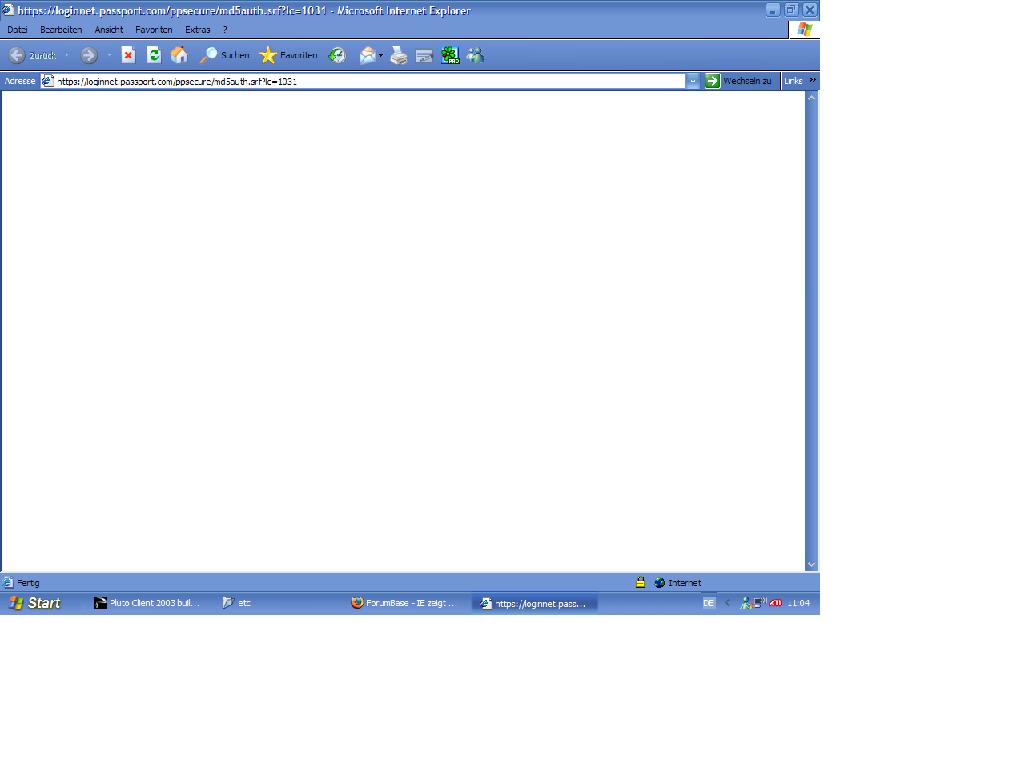The width and height of the screenshot is (1024, 768).
Task: Click the Internet zone globe icon
Action: point(660,583)
